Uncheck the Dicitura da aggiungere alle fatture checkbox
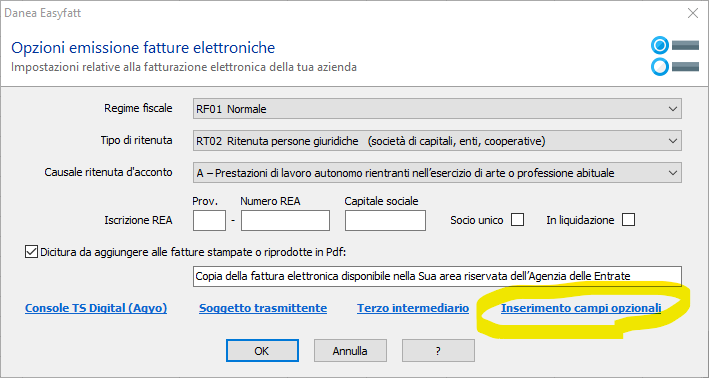709x378 pixels. point(31,252)
